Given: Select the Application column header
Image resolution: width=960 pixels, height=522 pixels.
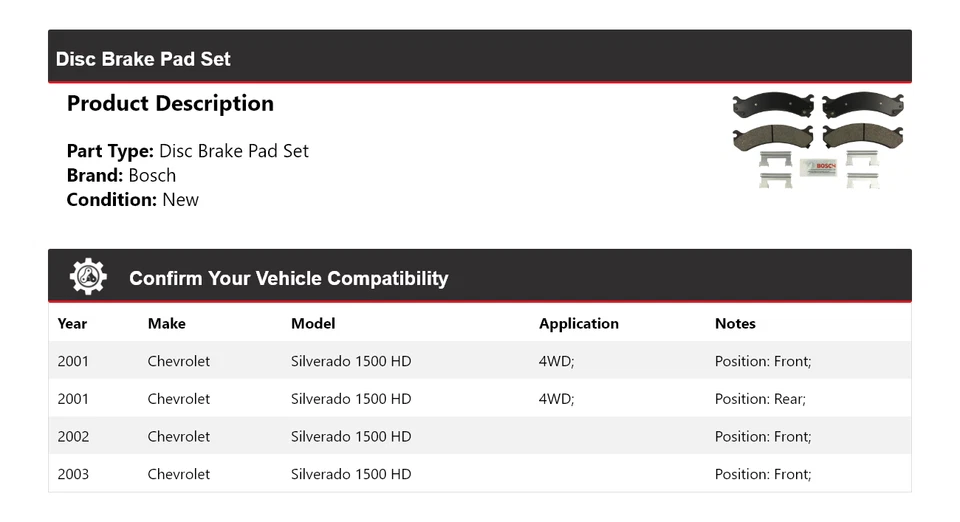Looking at the screenshot, I should 579,323.
